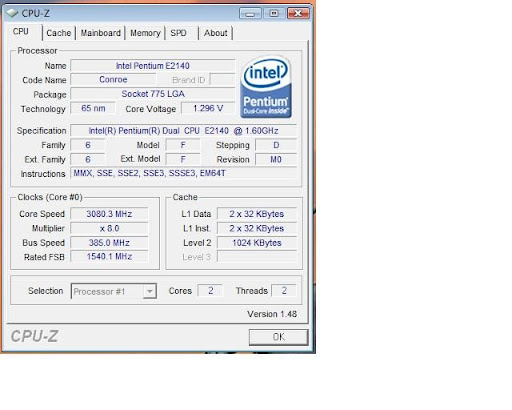Click the Name field Intel Pentium E2140
This screenshot has width=512, height=410.
click(x=153, y=66)
